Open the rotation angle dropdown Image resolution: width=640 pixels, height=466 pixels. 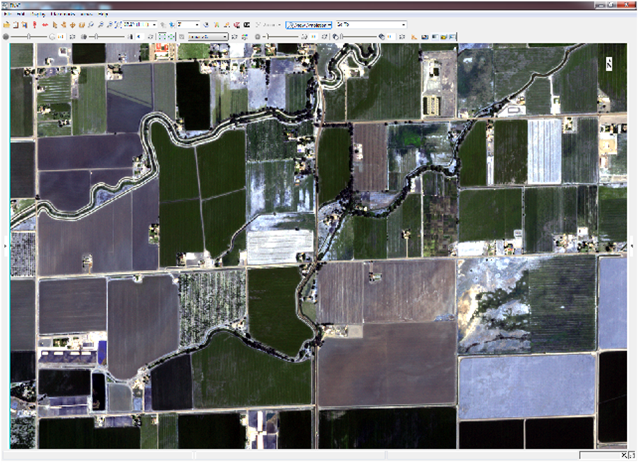point(196,24)
